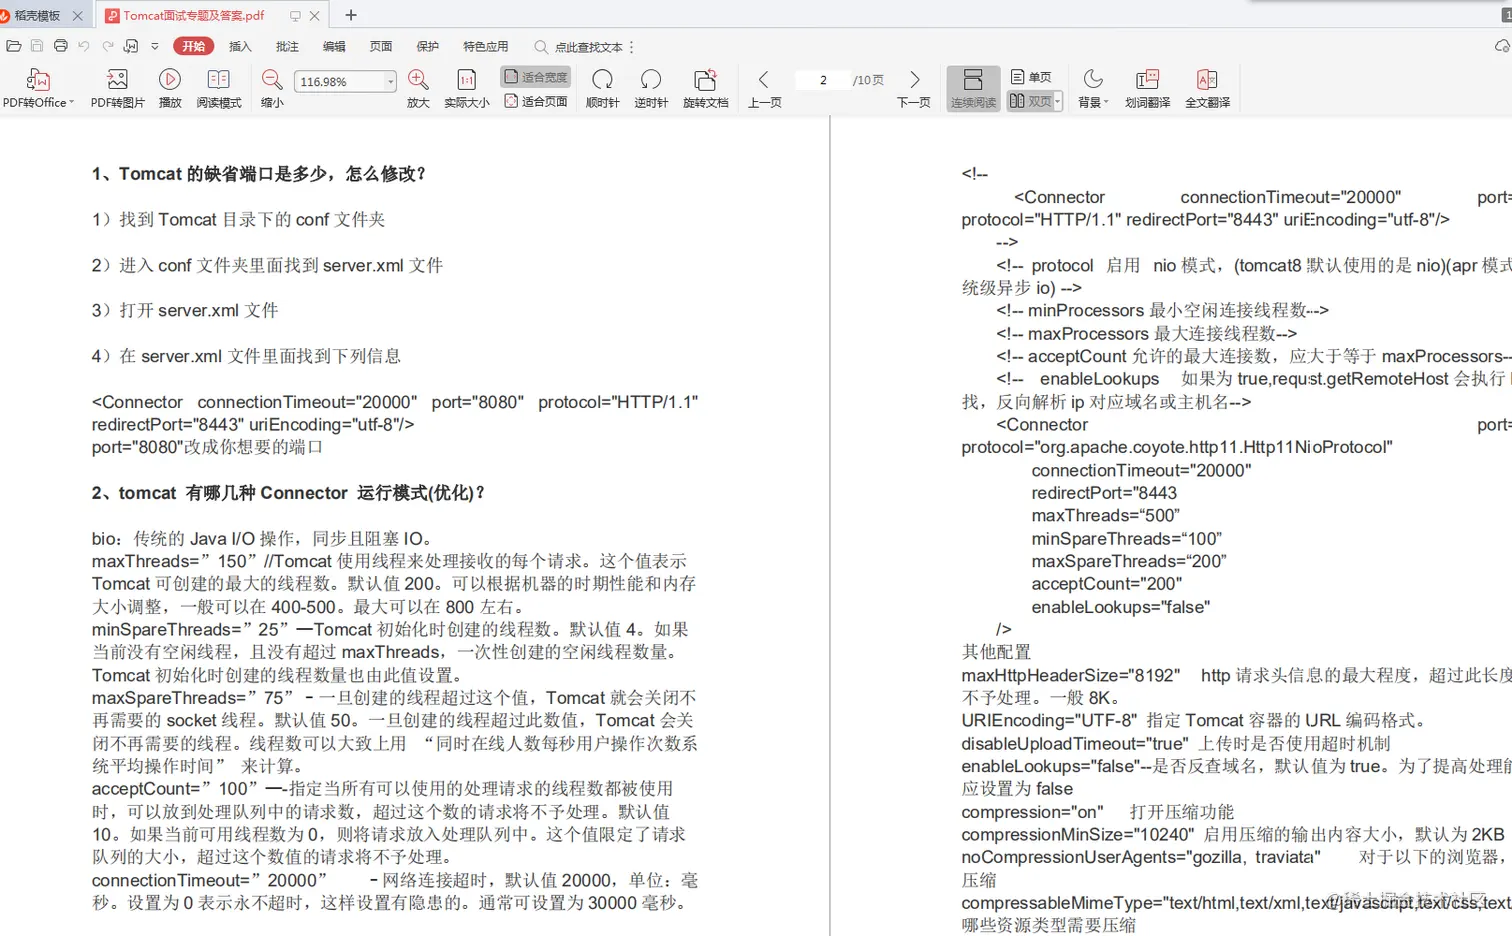This screenshot has height=936, width=1512.
Task: Click the export-to-Word icon in quick toolbar
Action: coord(131,46)
